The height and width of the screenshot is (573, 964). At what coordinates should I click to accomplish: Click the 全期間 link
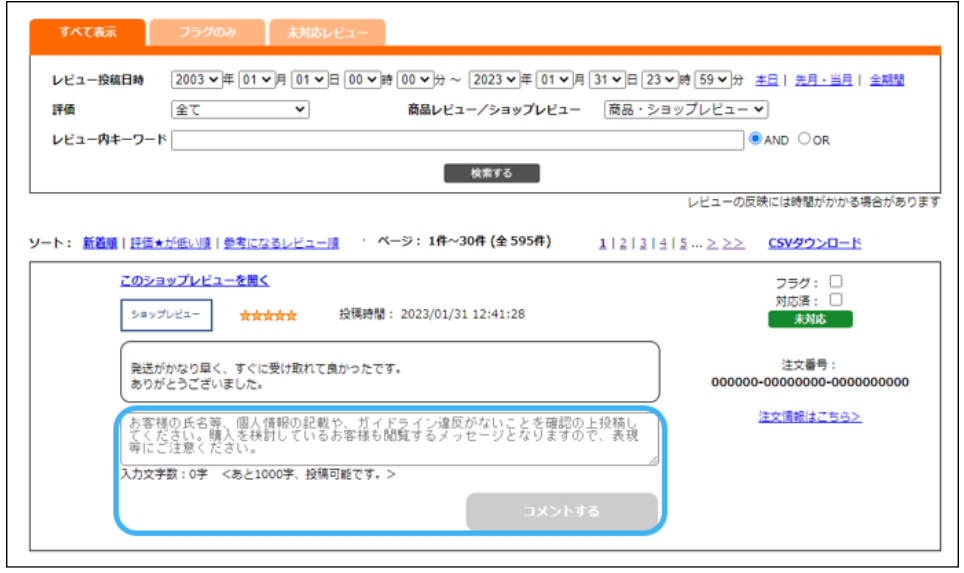[x=887, y=80]
